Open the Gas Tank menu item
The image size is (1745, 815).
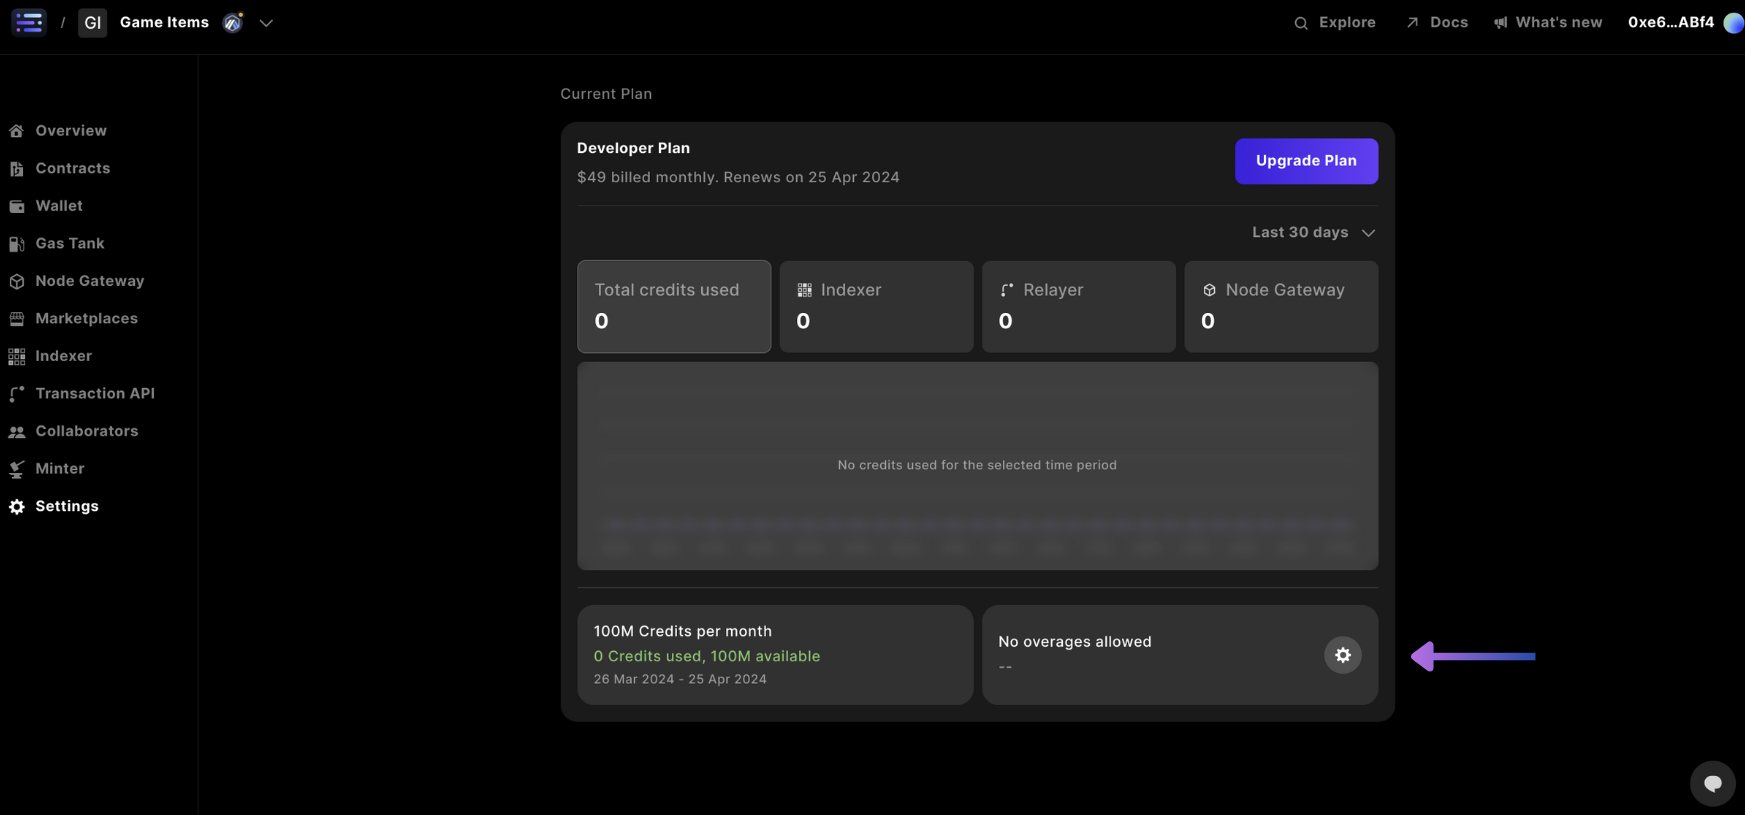click(x=70, y=243)
